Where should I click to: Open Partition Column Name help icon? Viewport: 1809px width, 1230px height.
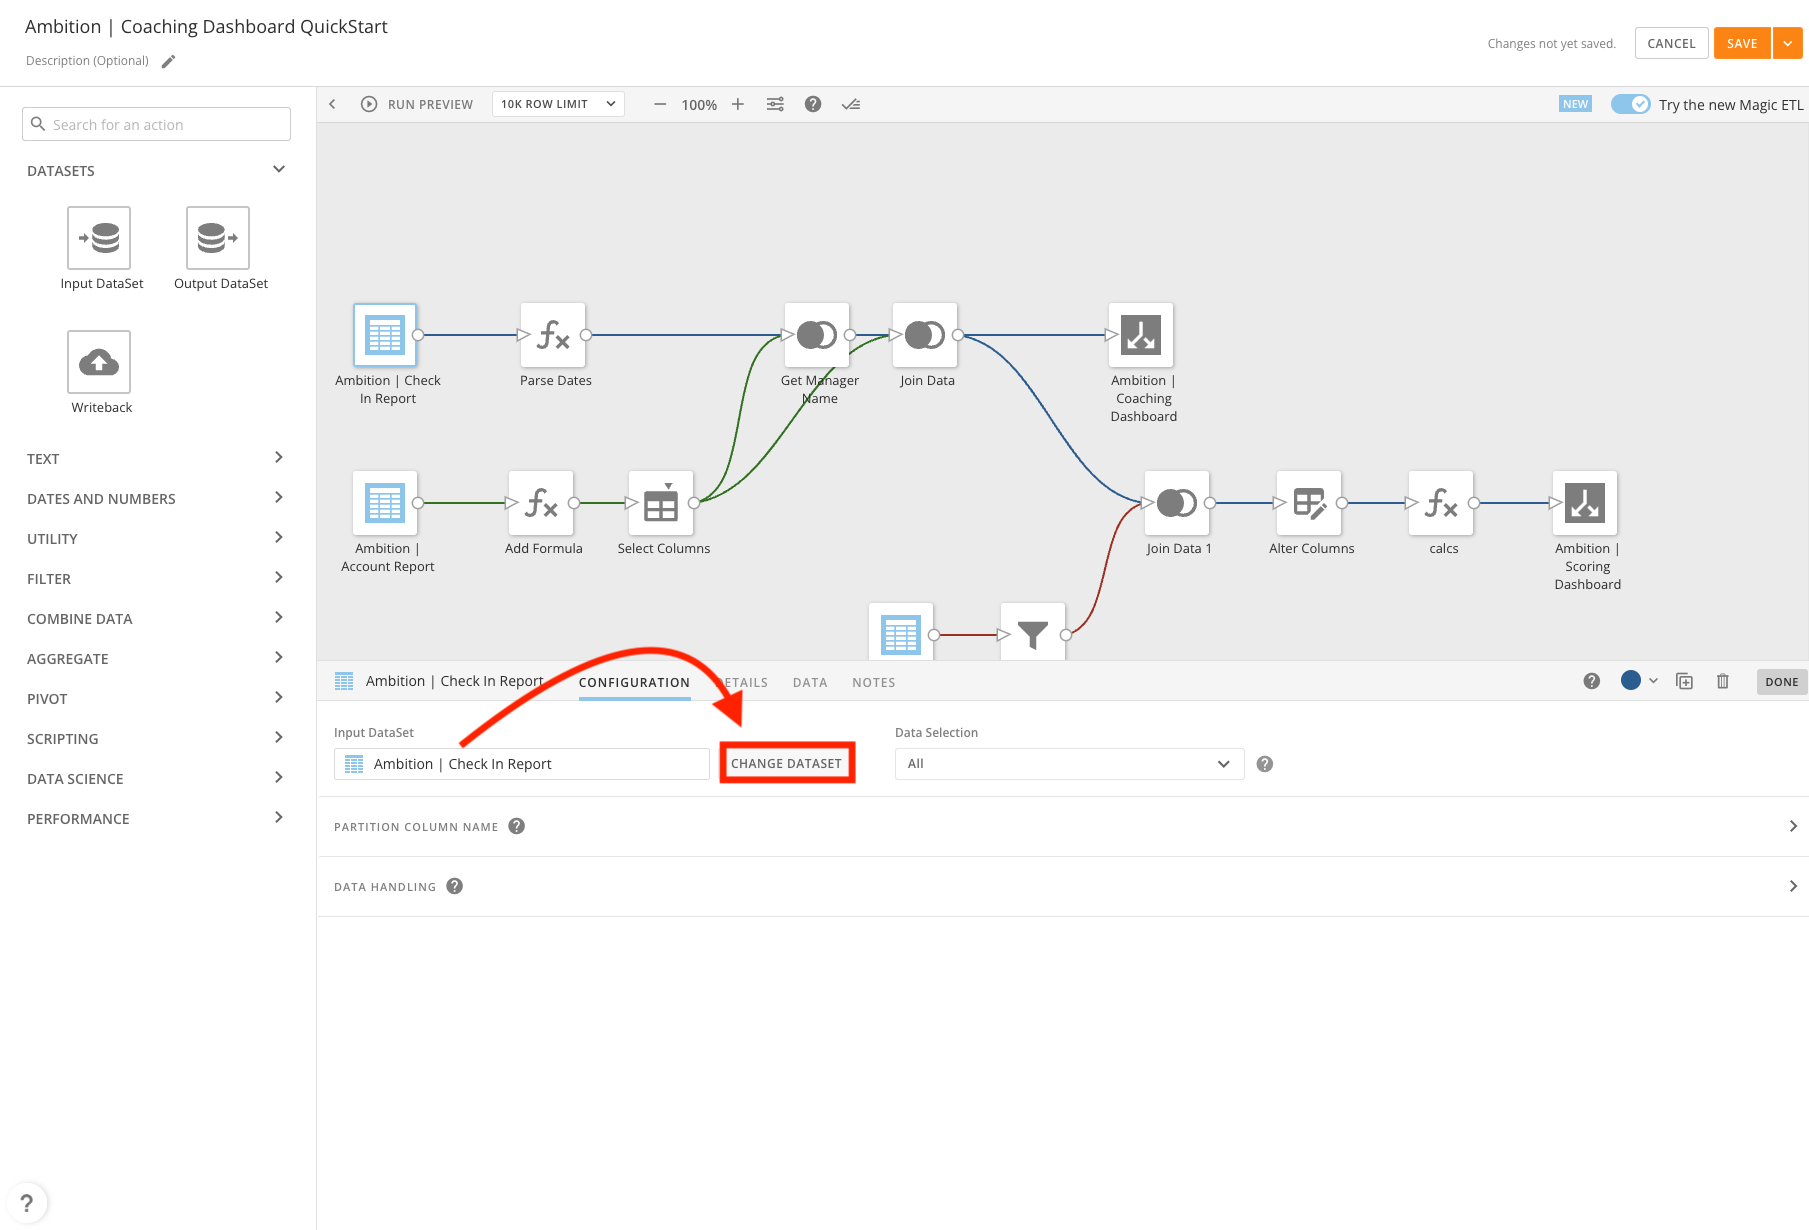click(517, 826)
